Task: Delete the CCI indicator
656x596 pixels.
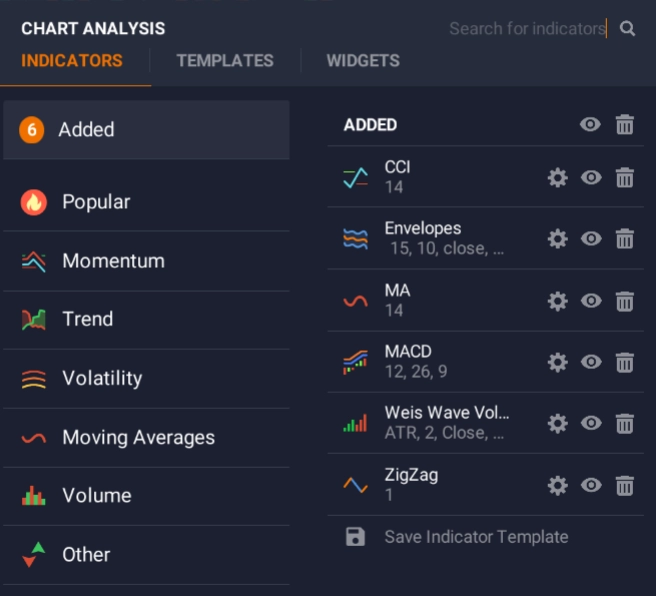Action: click(x=625, y=178)
